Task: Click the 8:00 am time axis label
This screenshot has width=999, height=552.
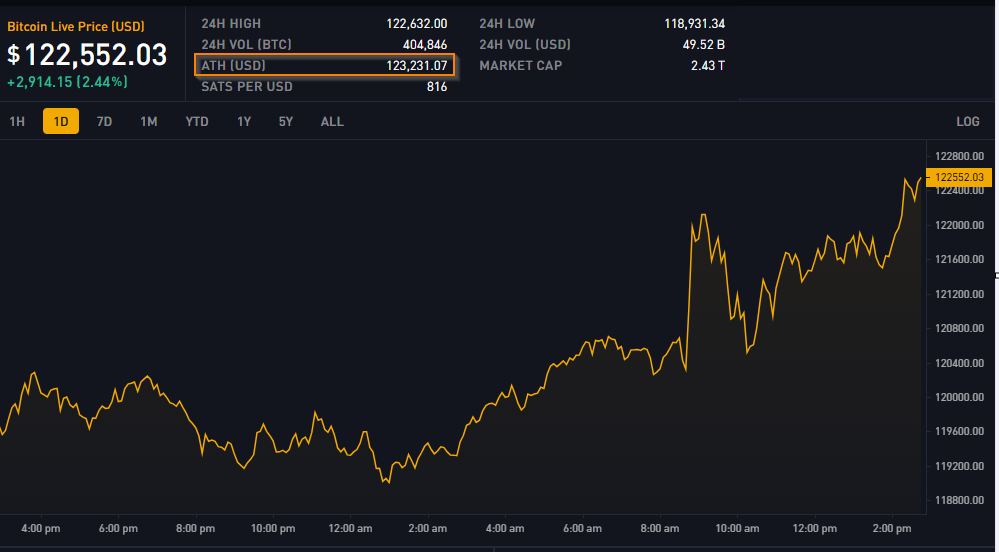Action: coord(660,528)
